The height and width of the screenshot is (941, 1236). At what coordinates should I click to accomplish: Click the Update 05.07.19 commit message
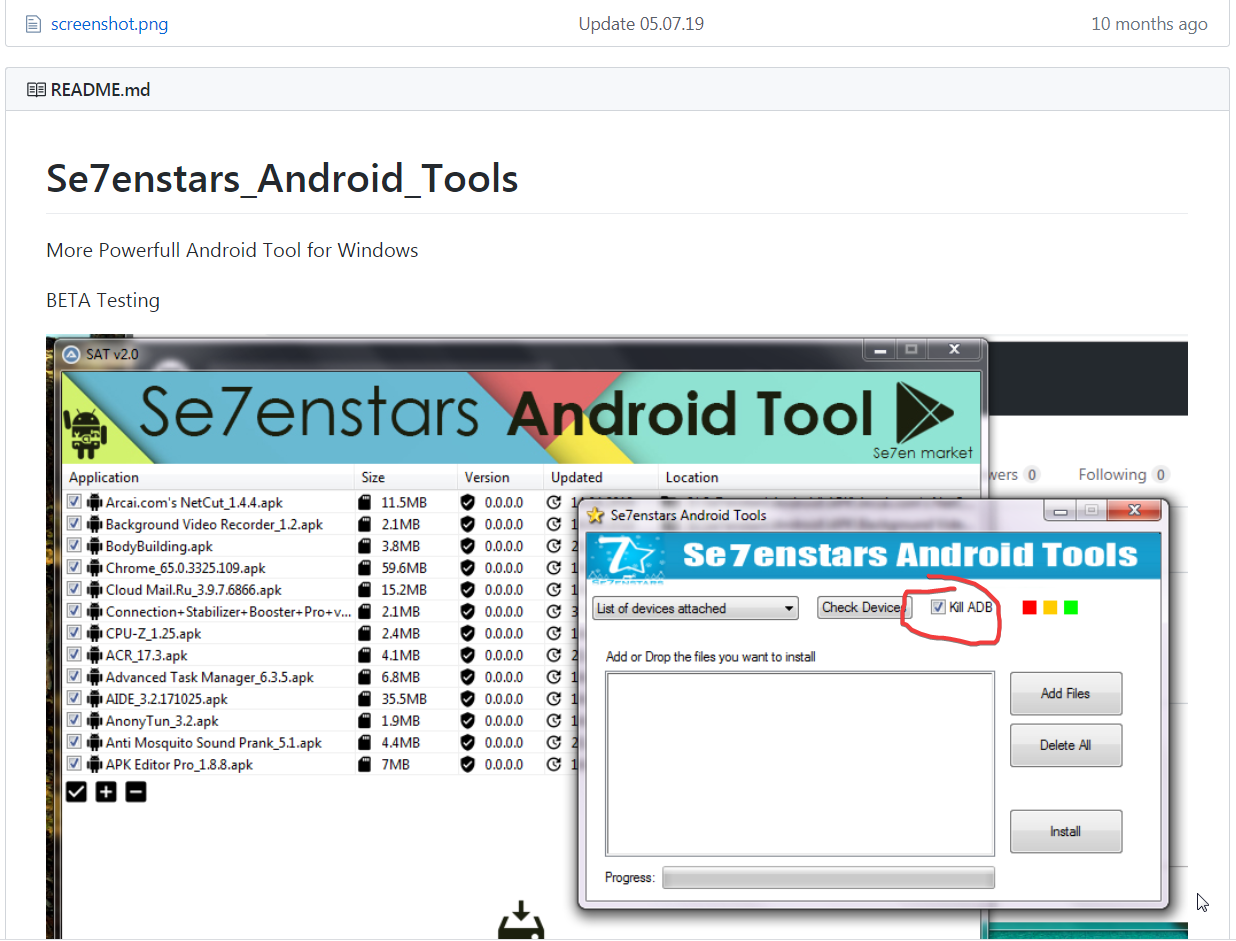click(641, 24)
